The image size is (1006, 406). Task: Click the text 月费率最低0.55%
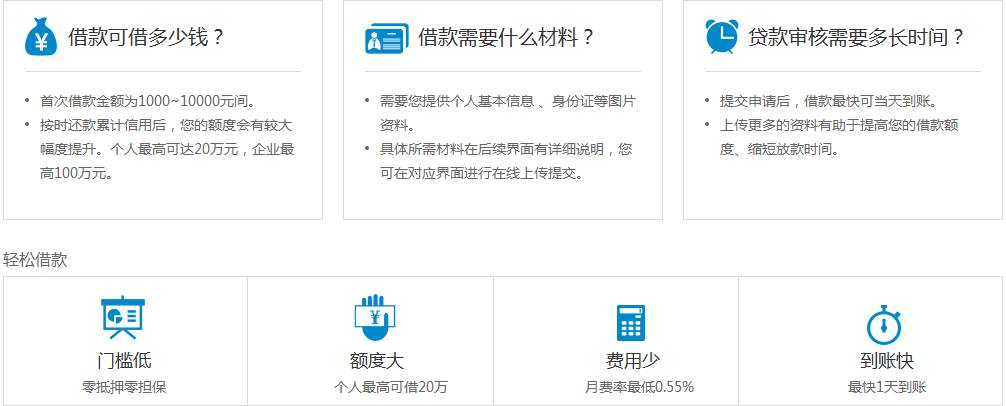click(x=639, y=387)
